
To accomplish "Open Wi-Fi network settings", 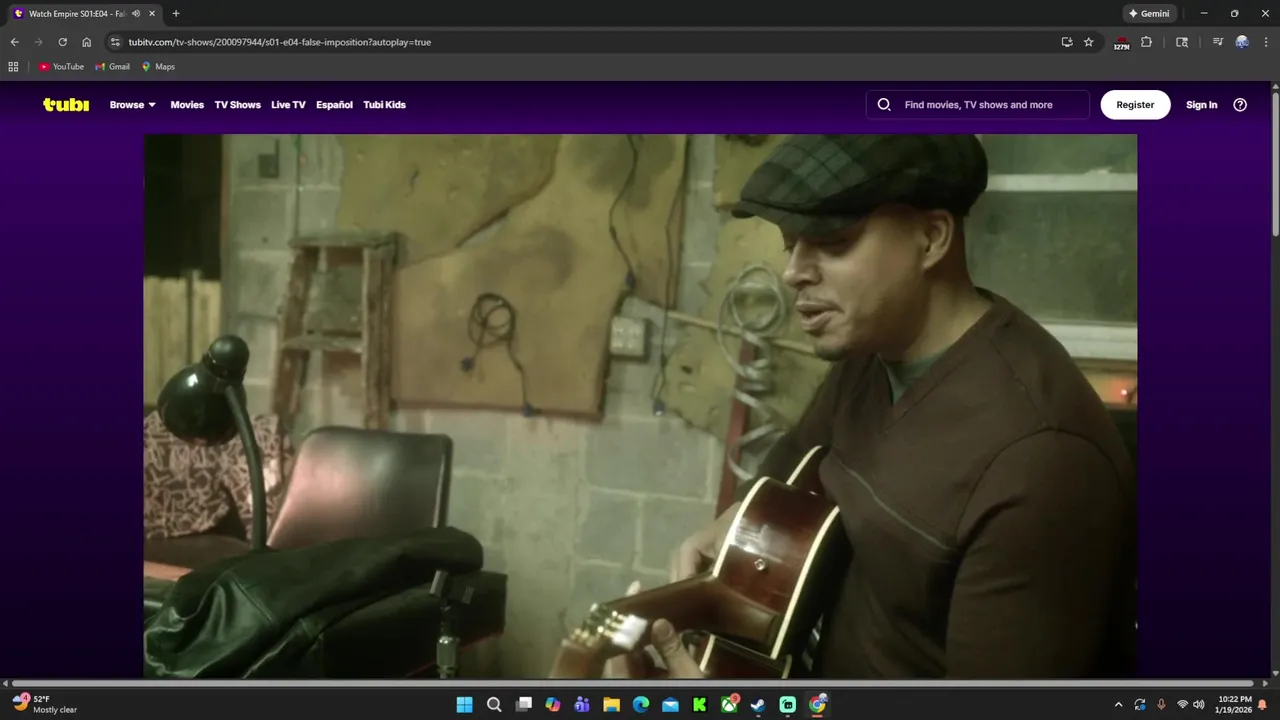I will coord(1182,705).
